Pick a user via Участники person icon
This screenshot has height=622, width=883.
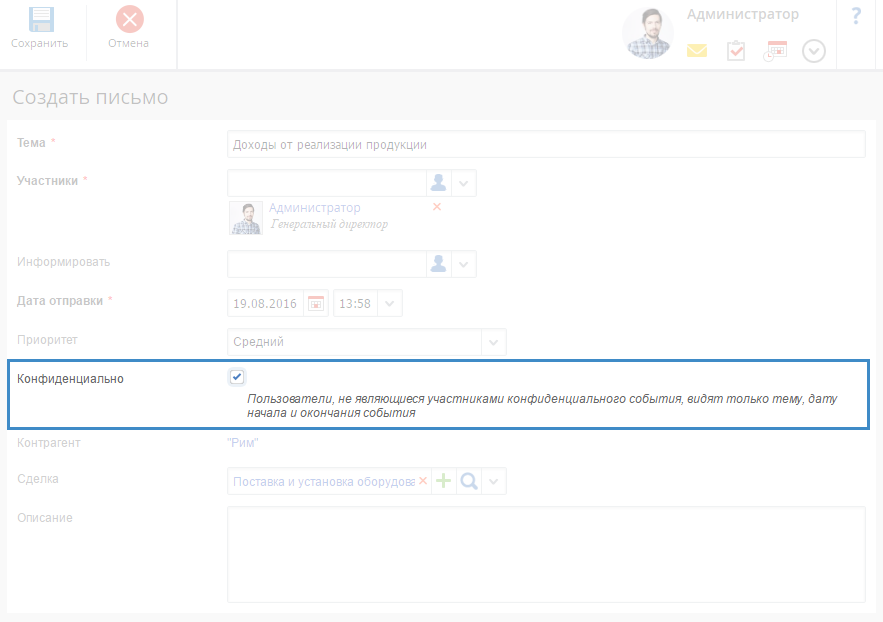(439, 183)
